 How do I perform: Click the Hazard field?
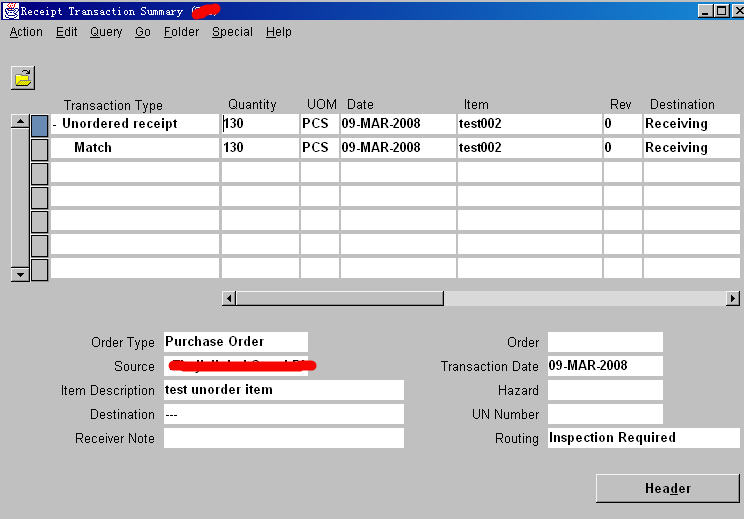pyautogui.click(x=605, y=390)
